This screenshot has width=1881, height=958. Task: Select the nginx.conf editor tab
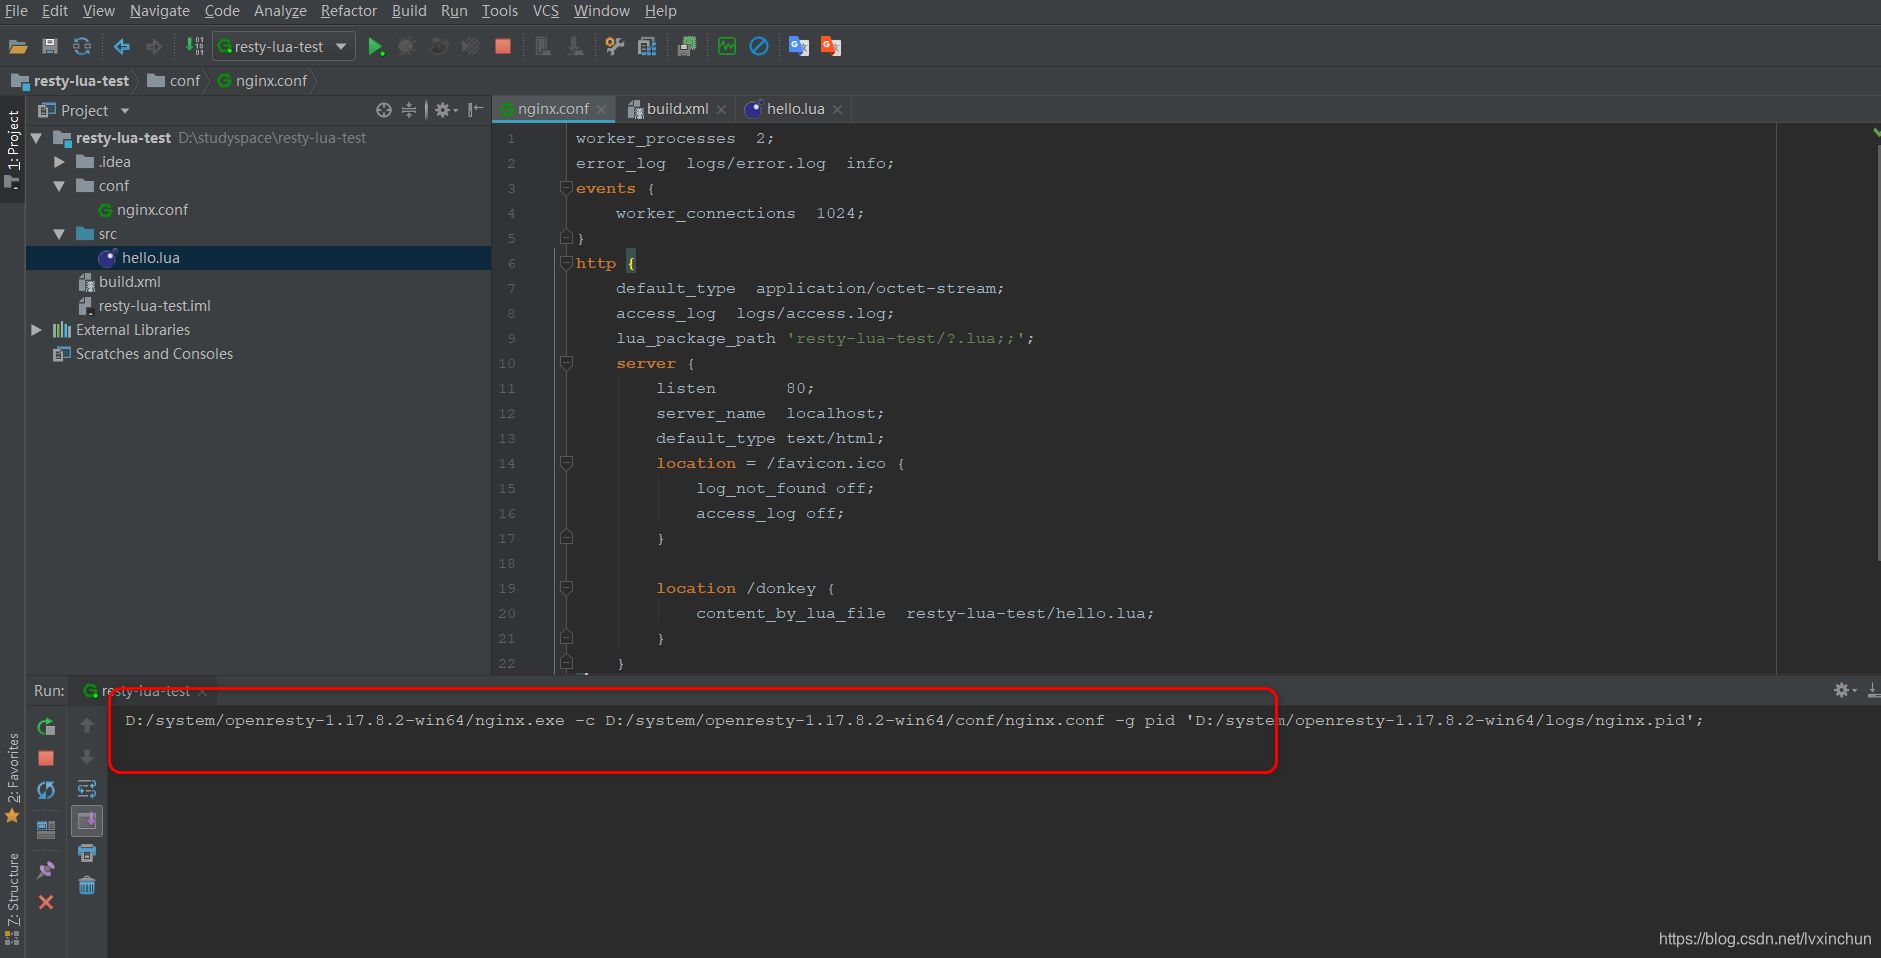(552, 109)
